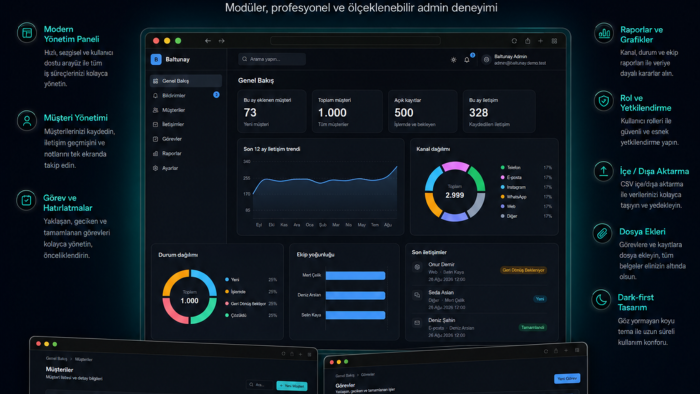Open the Baltunay Admin profile menu
The width and height of the screenshot is (700, 394).
point(514,59)
